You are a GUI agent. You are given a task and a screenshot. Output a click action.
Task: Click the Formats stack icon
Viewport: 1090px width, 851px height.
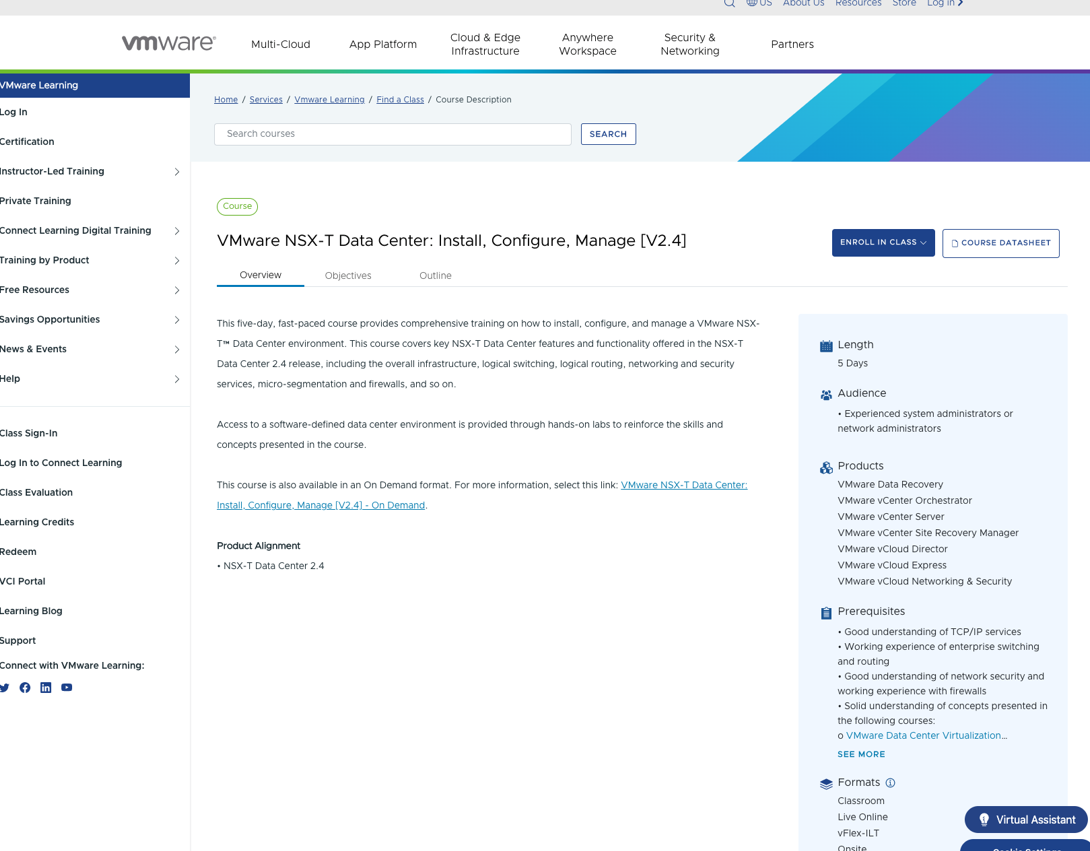826,784
